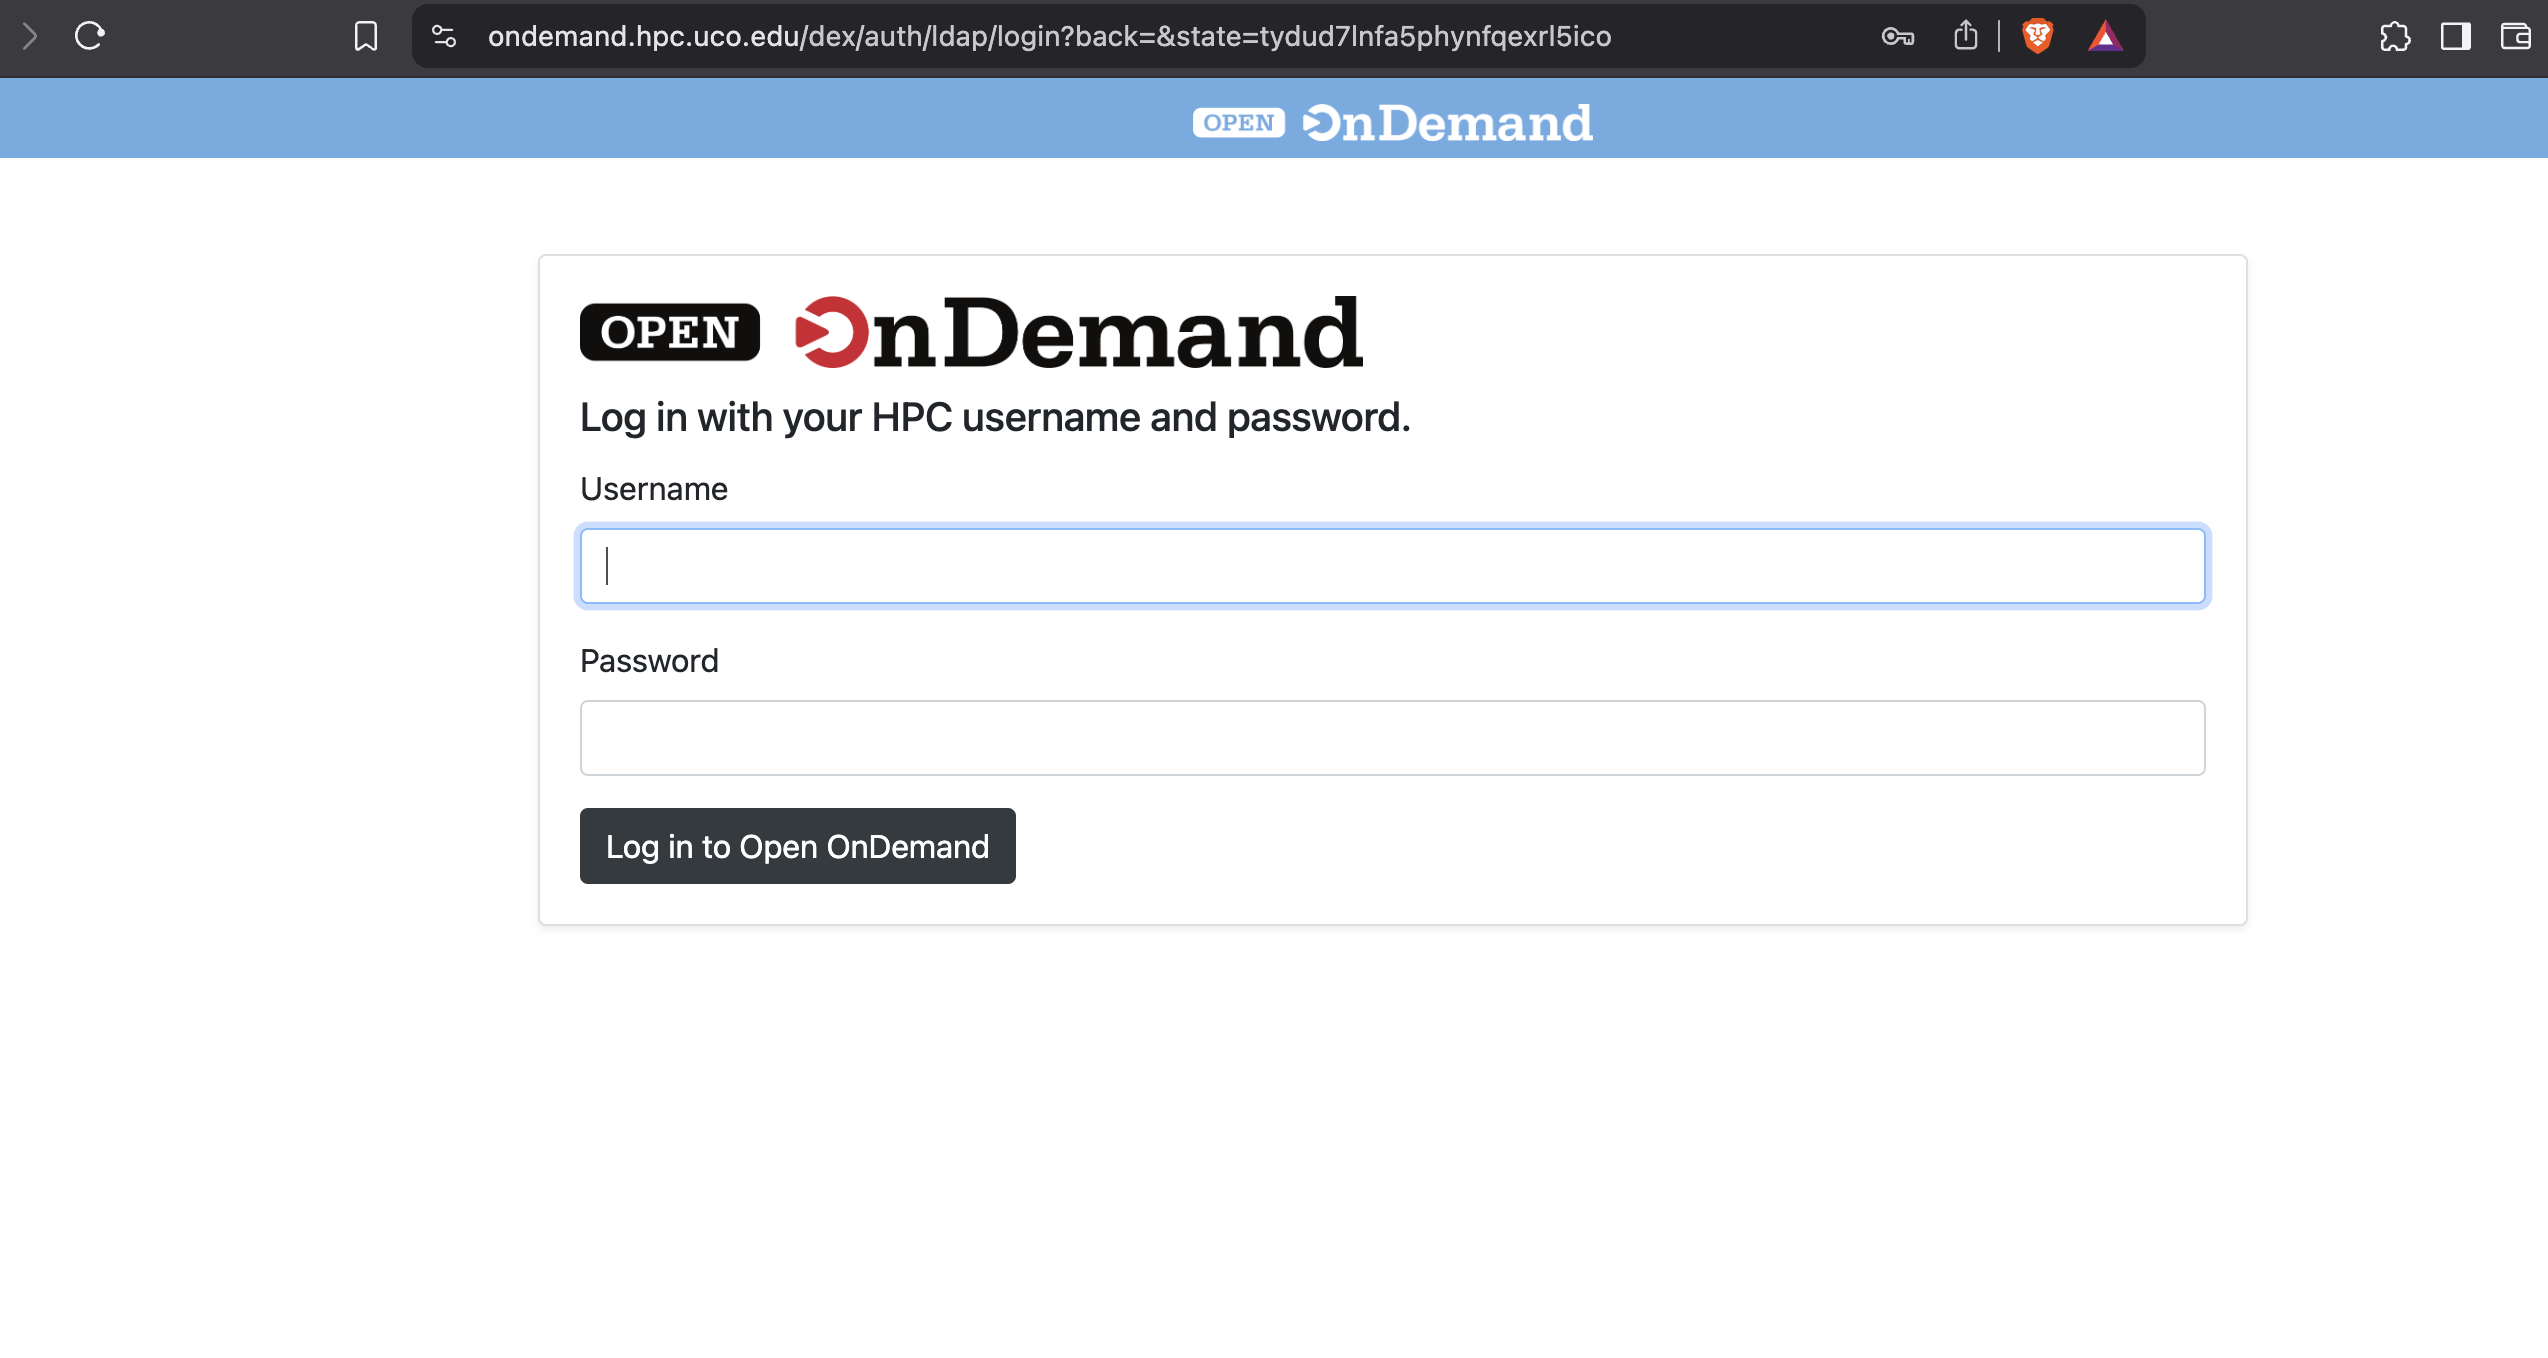This screenshot has height=1358, width=2548.
Task: Click the large Open OnDemand logo in the login card
Action: [971, 332]
